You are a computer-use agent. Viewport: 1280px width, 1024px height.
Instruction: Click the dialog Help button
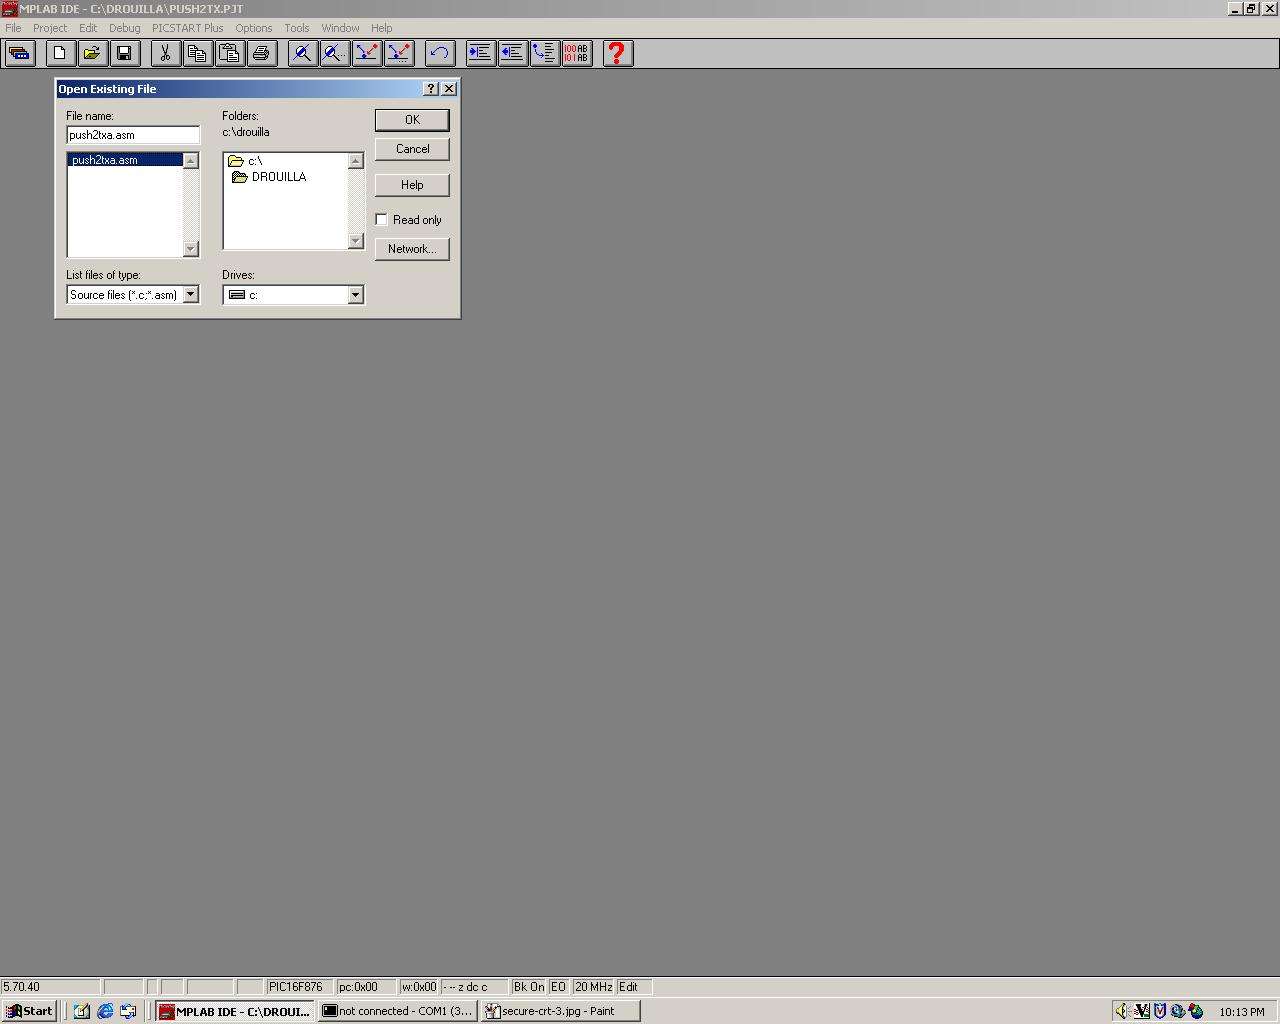tap(412, 185)
